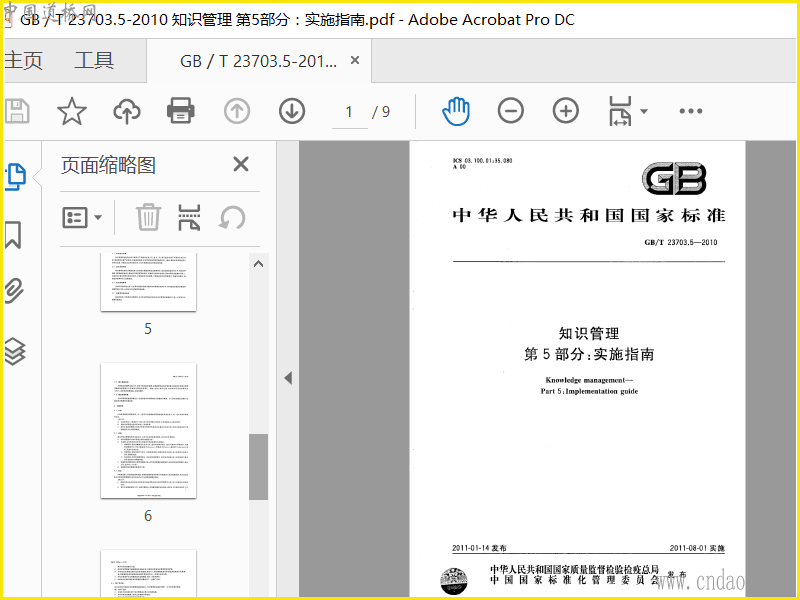Viewport: 800px width, 600px height.
Task: Close the 页面缩略图 panel
Action: coord(241,164)
